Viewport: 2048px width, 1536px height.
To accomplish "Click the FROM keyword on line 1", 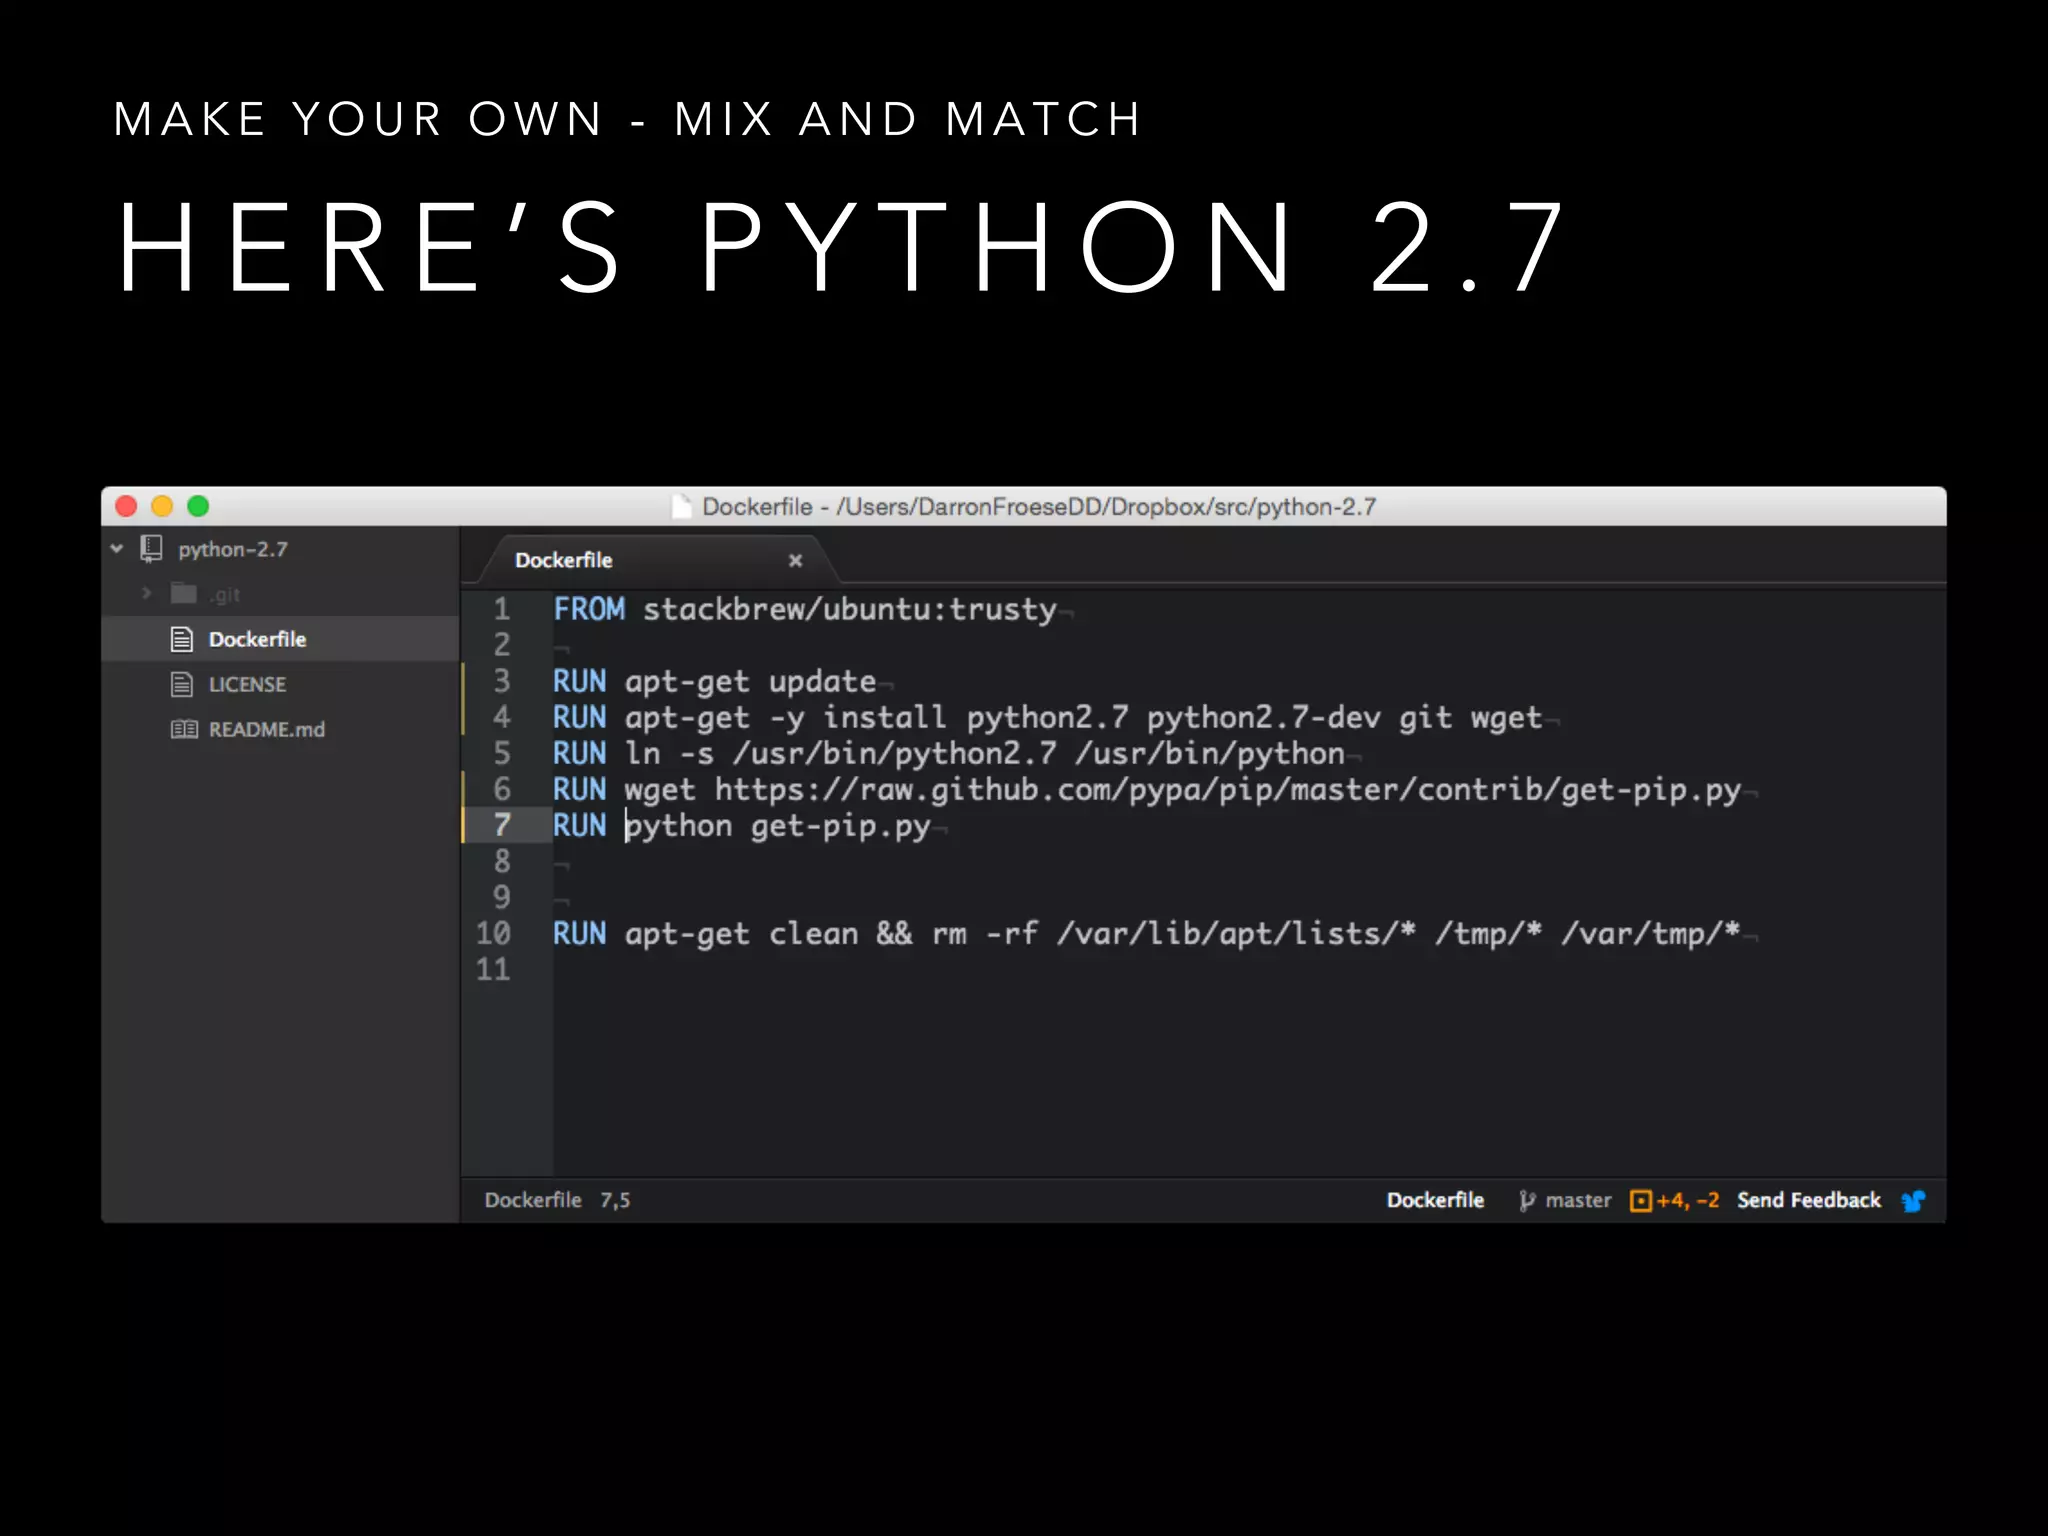I will pyautogui.click(x=589, y=609).
